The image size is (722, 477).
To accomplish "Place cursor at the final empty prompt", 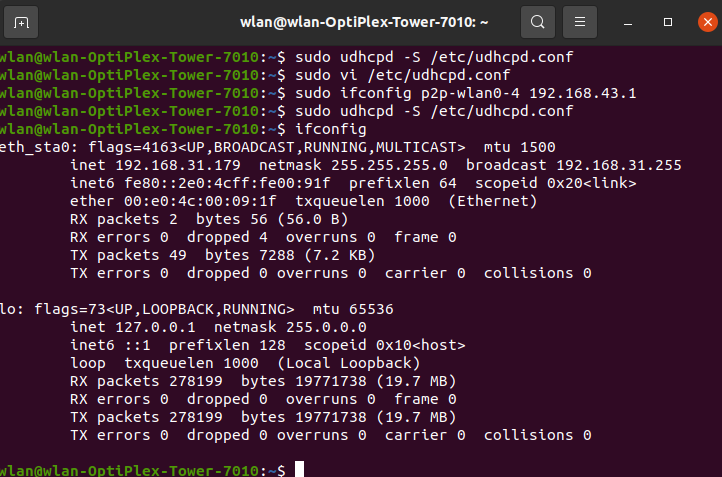I will [299, 469].
